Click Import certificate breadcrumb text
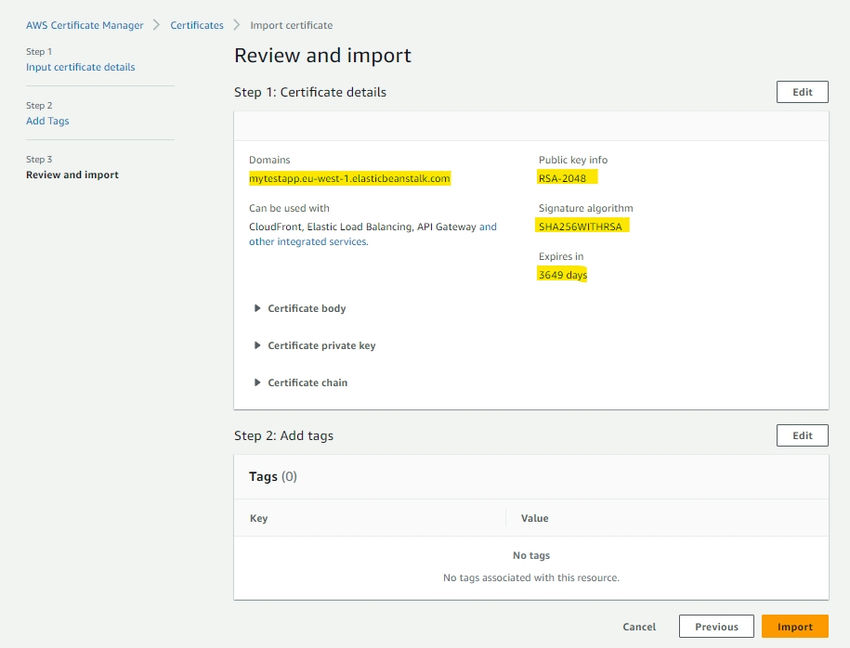850x648 pixels. (291, 25)
